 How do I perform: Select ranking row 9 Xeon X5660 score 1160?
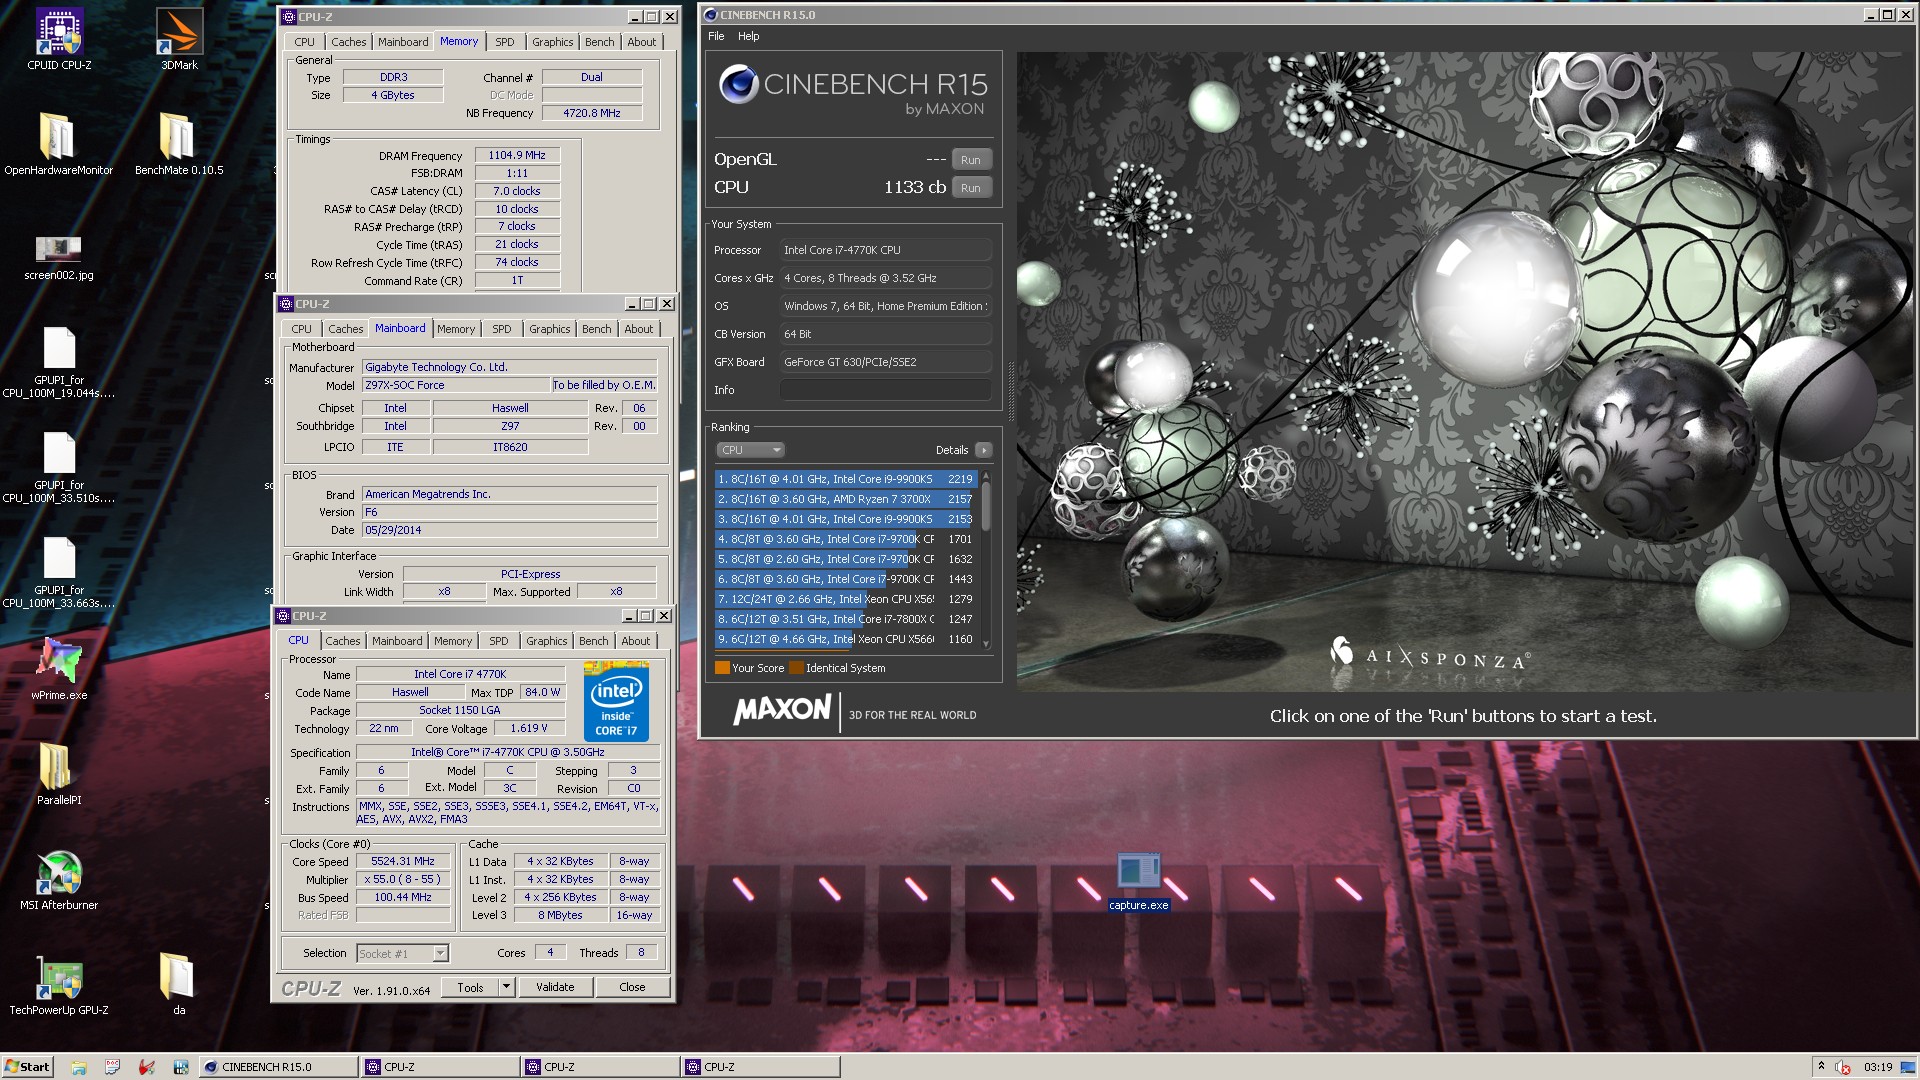pyautogui.click(x=846, y=639)
